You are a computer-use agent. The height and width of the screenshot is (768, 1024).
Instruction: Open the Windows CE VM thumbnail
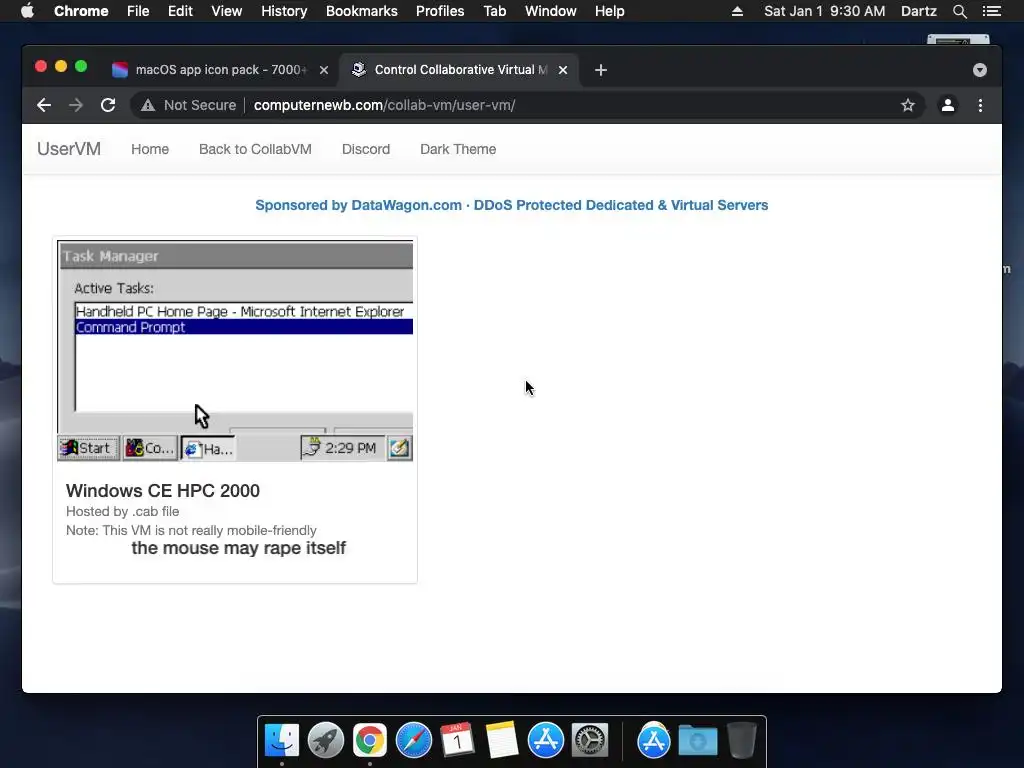235,351
